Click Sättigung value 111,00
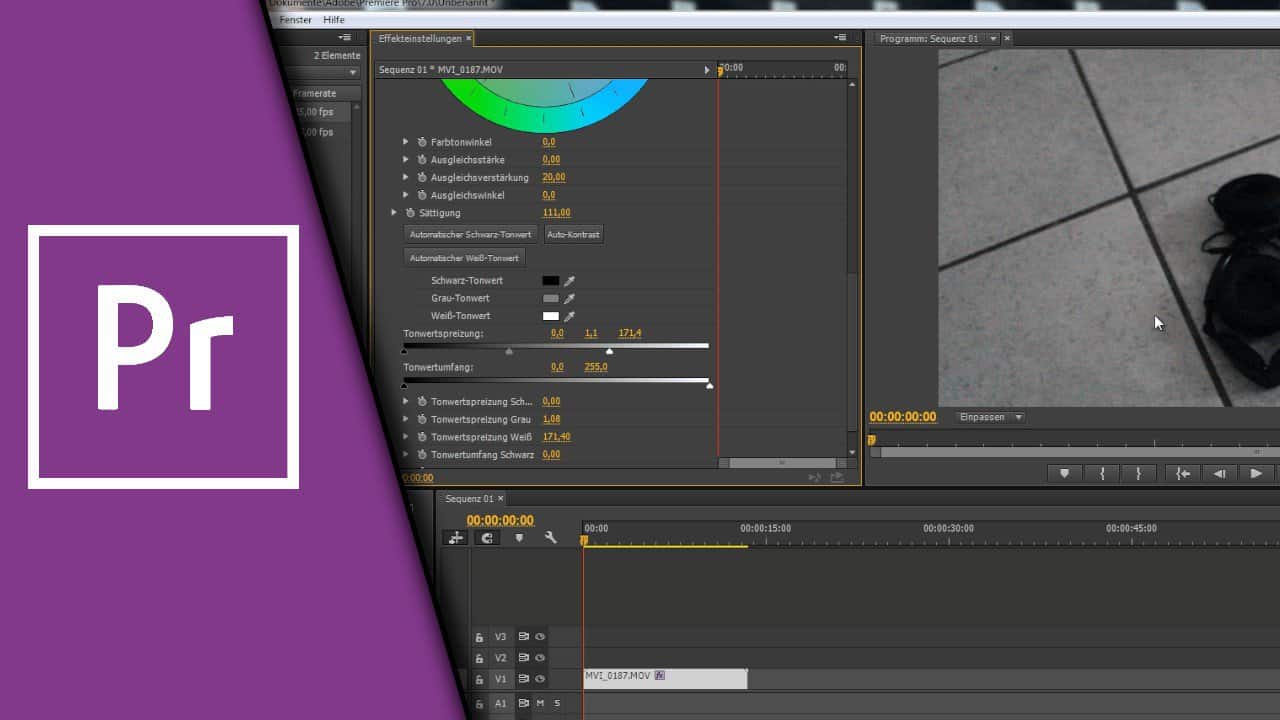1280x720 pixels. tap(557, 213)
